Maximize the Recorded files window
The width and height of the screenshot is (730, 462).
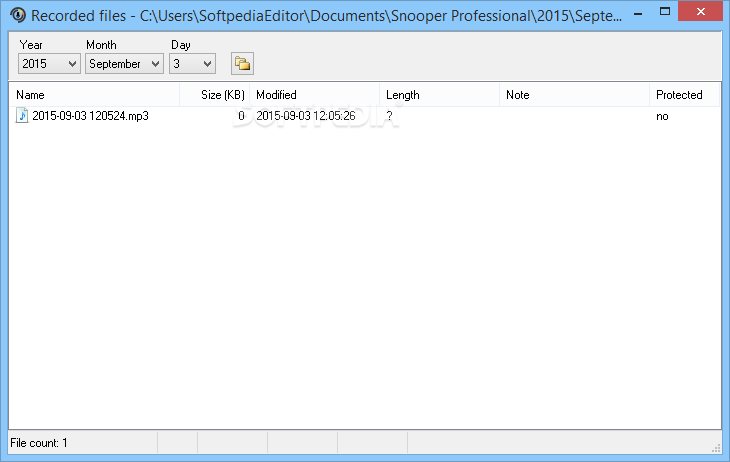coord(665,12)
